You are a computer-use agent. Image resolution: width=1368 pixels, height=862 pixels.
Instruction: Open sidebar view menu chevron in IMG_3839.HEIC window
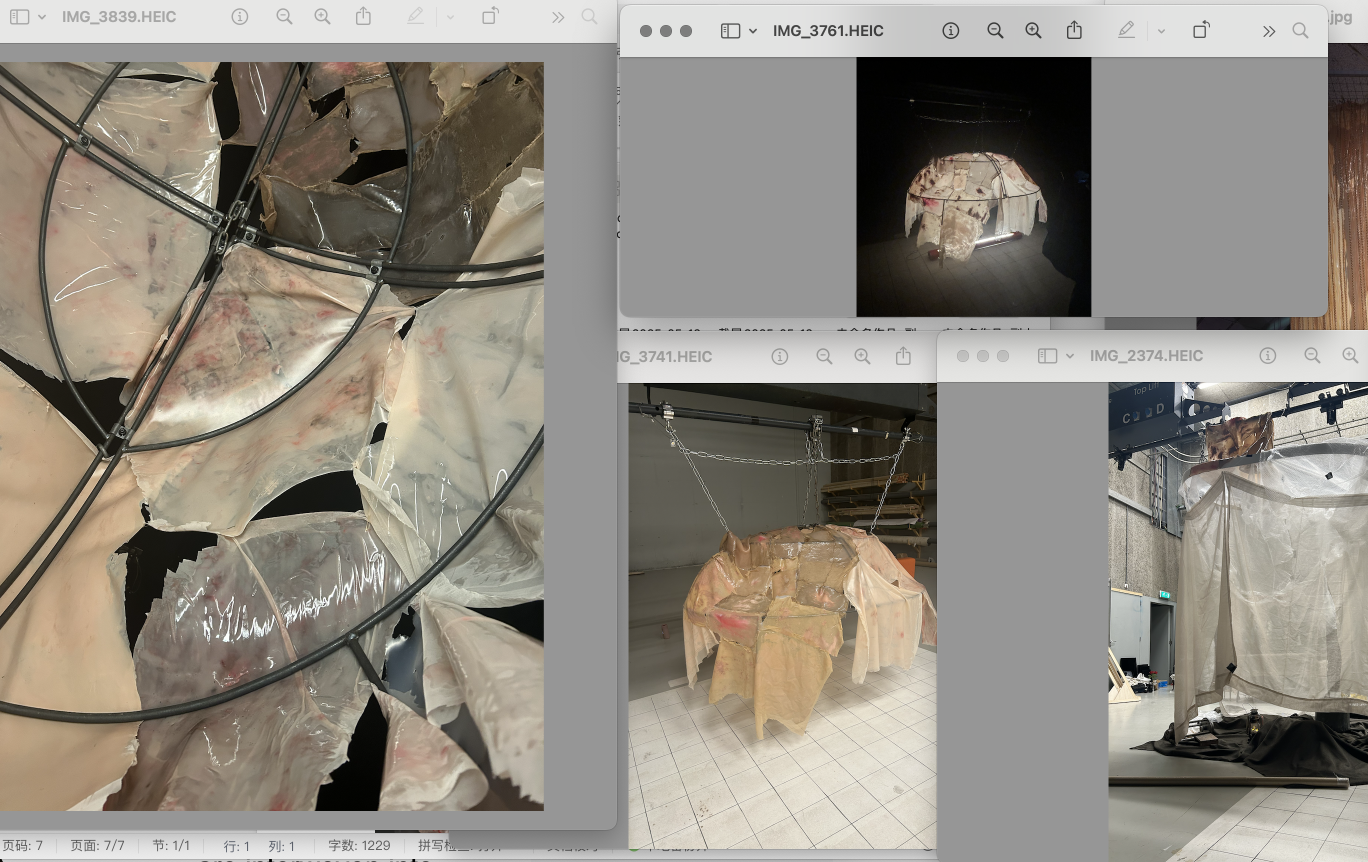[x=42, y=17]
